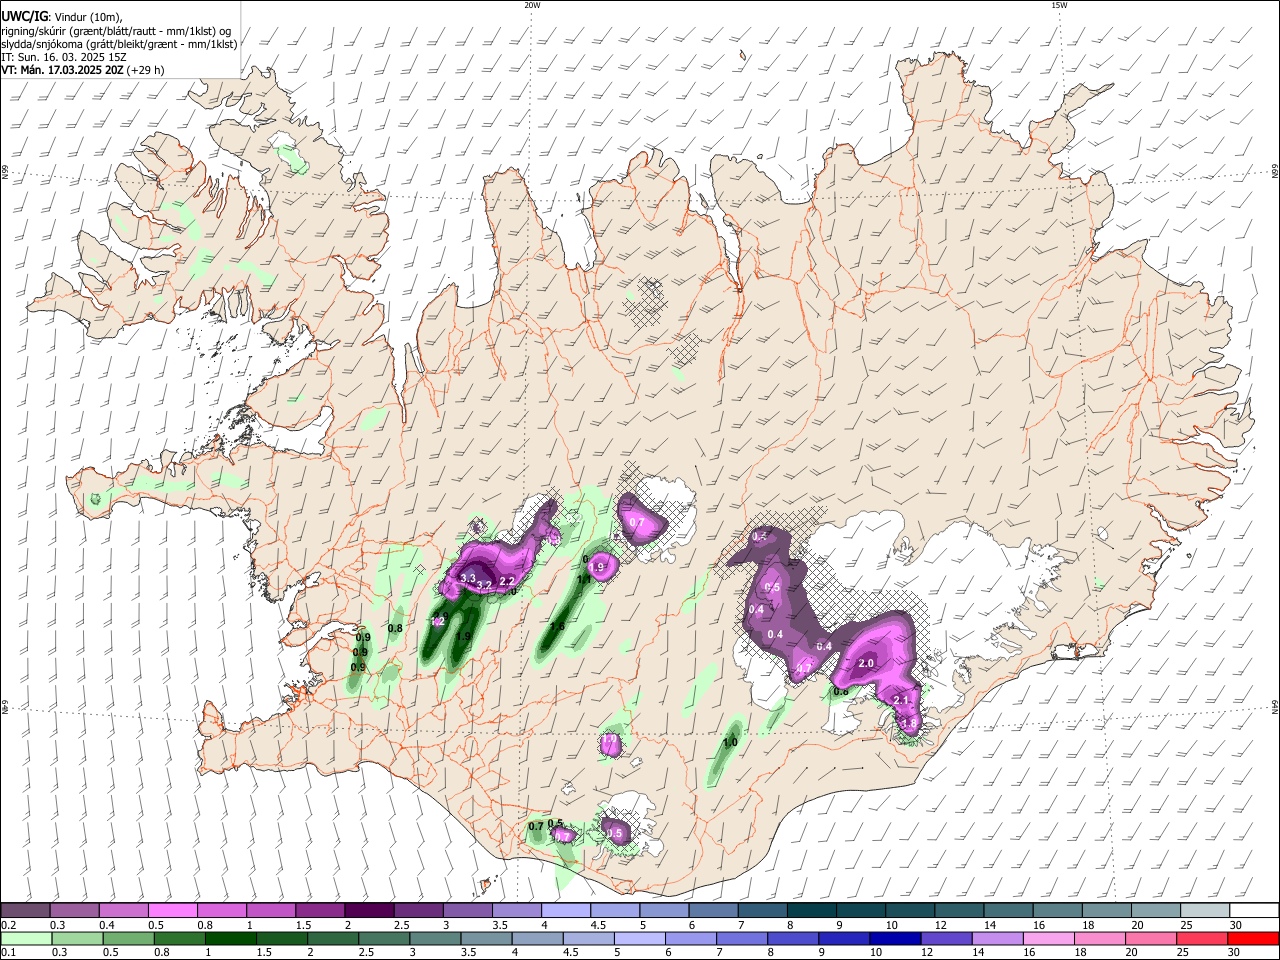Click the deep blue bottom-row swatch at 10

(893, 938)
